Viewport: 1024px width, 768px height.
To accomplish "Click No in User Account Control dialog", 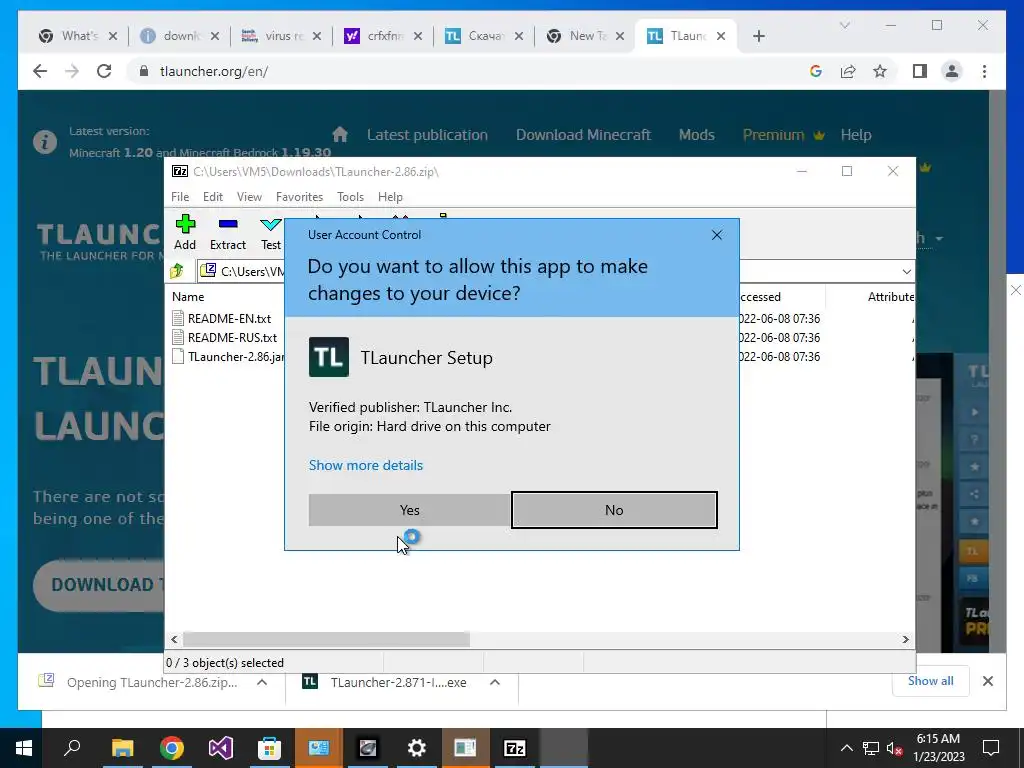I will 614,510.
